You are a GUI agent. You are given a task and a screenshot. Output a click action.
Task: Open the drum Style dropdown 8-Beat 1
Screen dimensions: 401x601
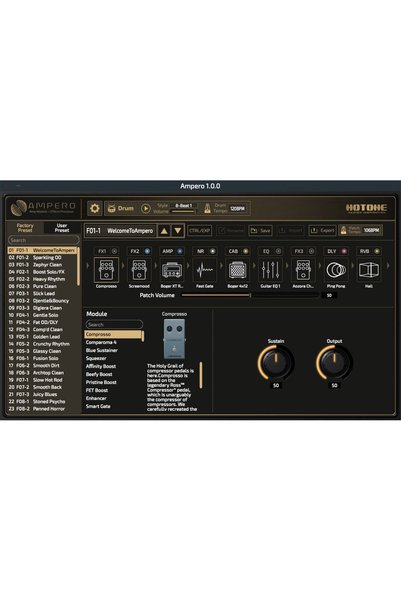coord(184,205)
